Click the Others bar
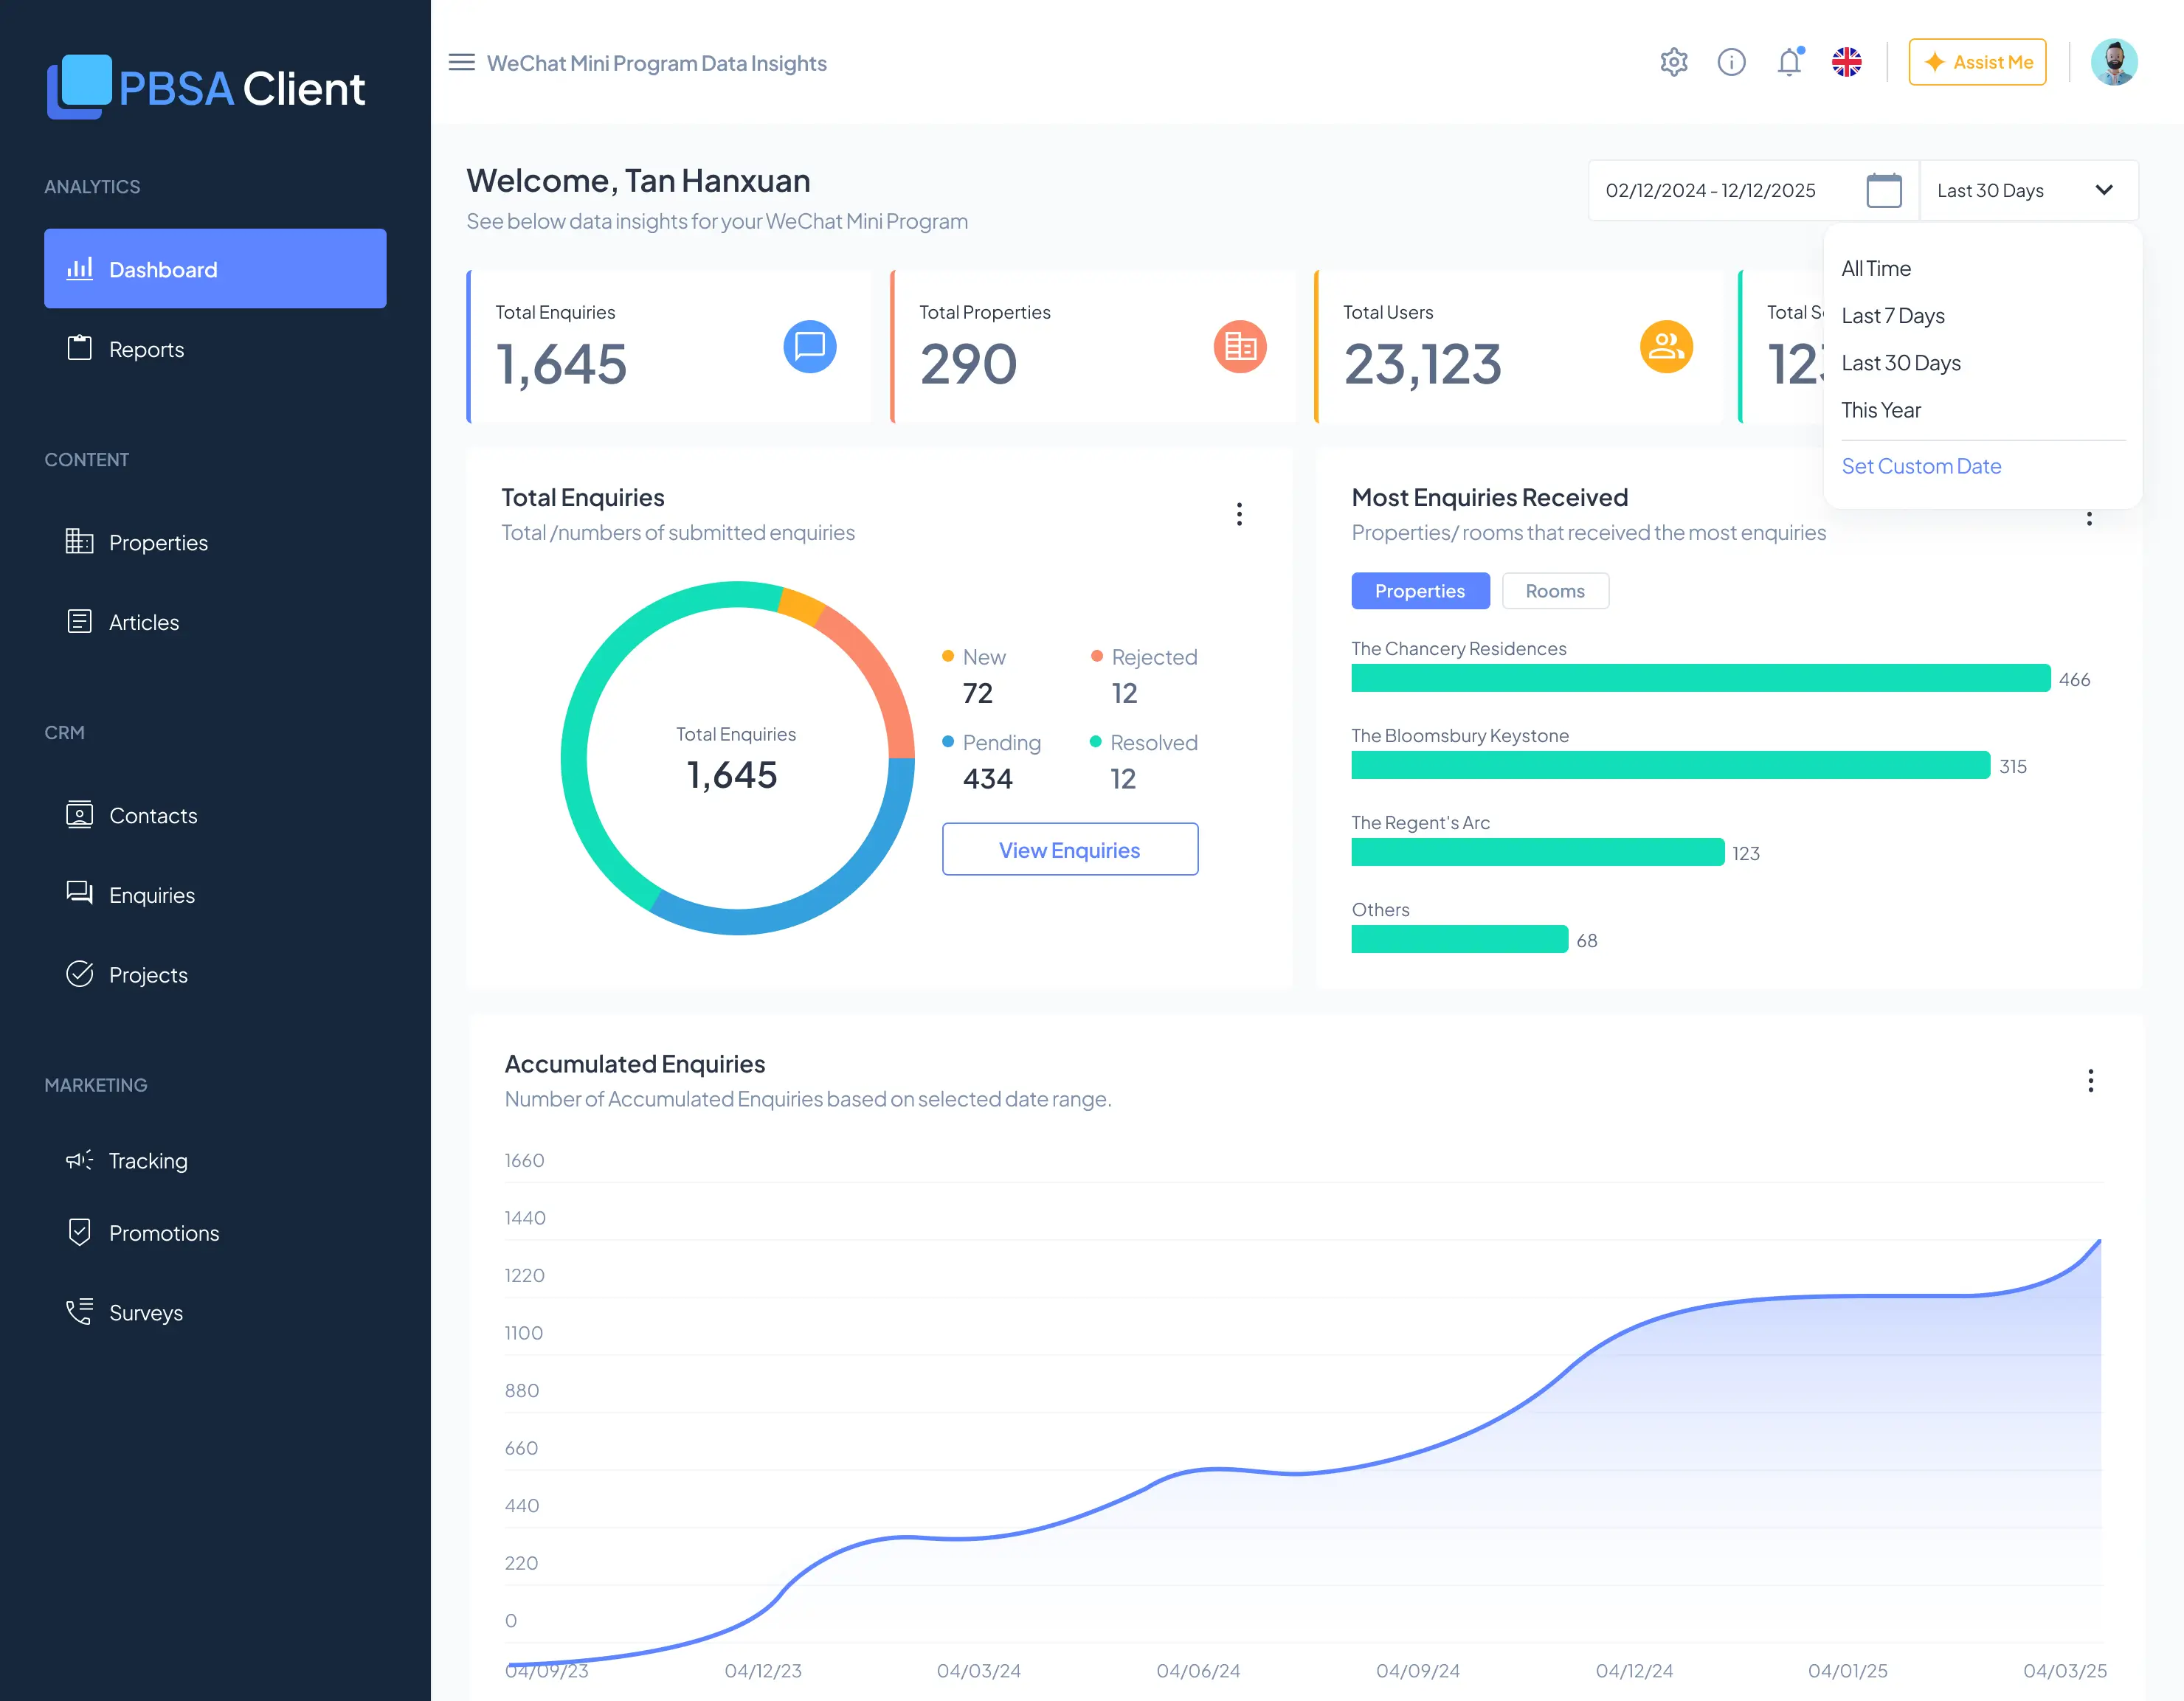 pos(1460,938)
